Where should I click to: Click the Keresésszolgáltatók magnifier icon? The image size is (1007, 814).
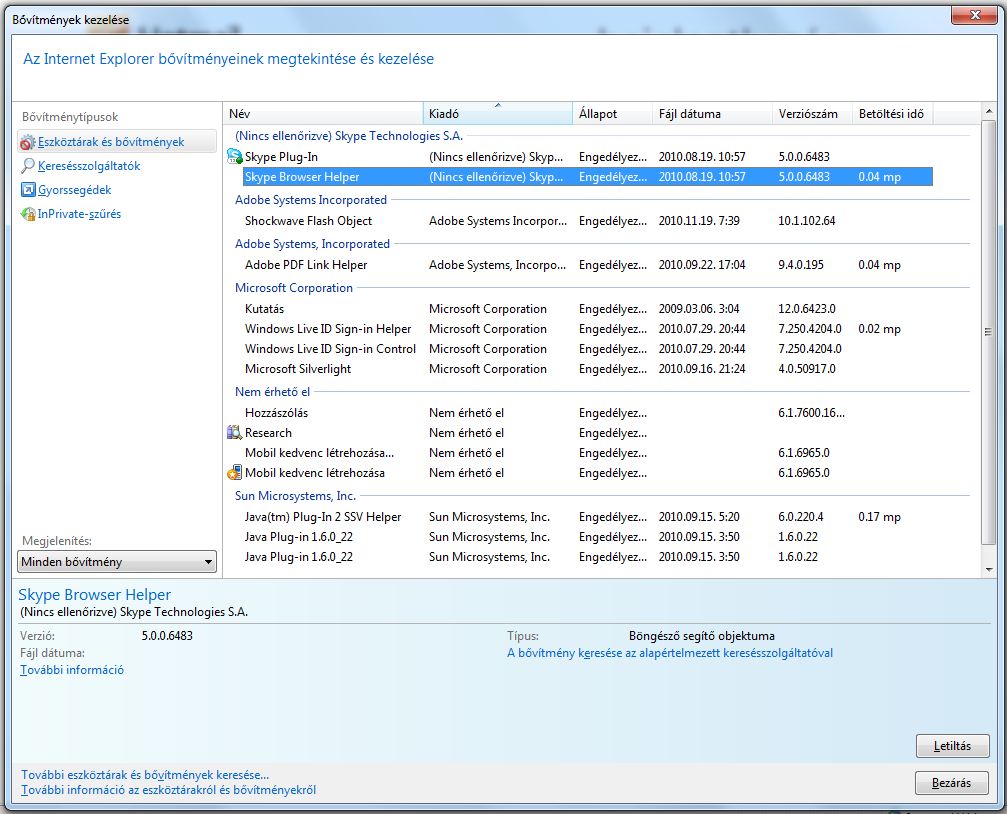[x=28, y=166]
